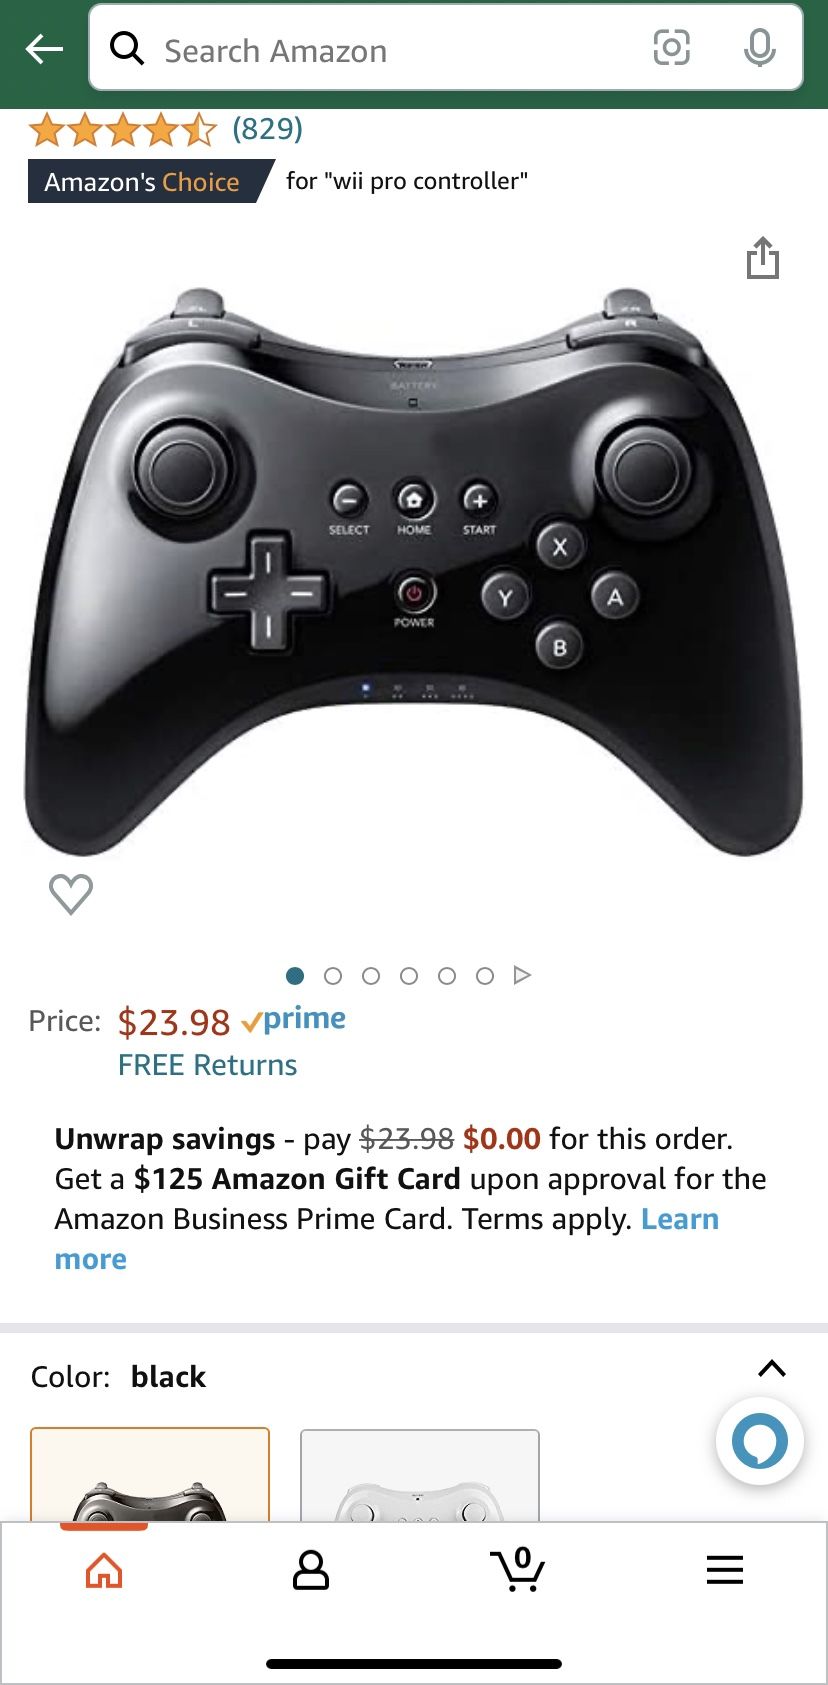The height and width of the screenshot is (1685, 828).
Task: Open the 829 reviews link
Action: click(267, 128)
